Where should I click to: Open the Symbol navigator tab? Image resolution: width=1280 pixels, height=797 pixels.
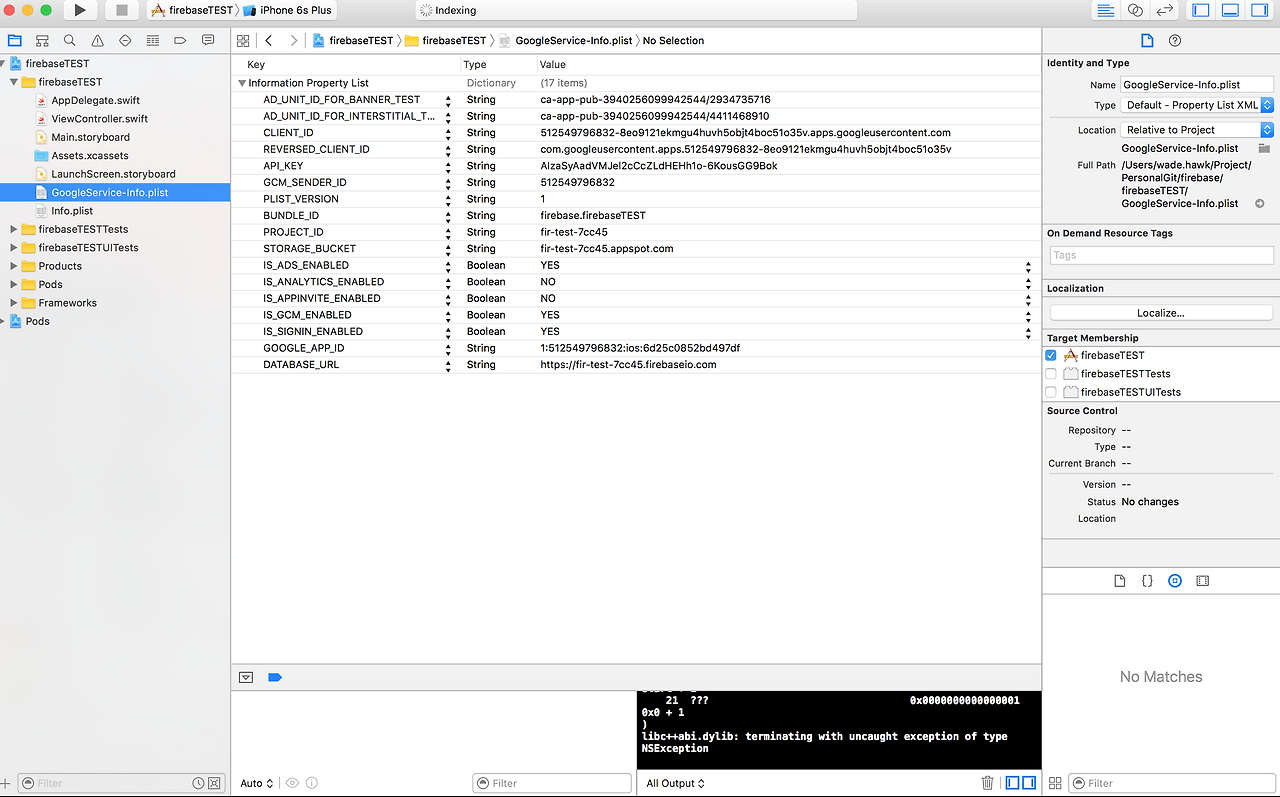(42, 41)
